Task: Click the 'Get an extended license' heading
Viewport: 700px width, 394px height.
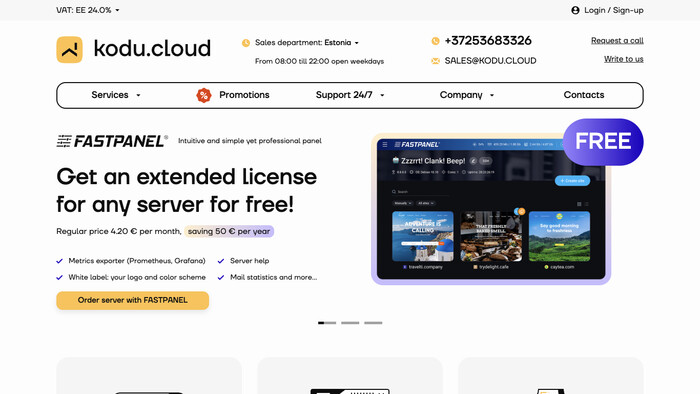Action: click(187, 177)
